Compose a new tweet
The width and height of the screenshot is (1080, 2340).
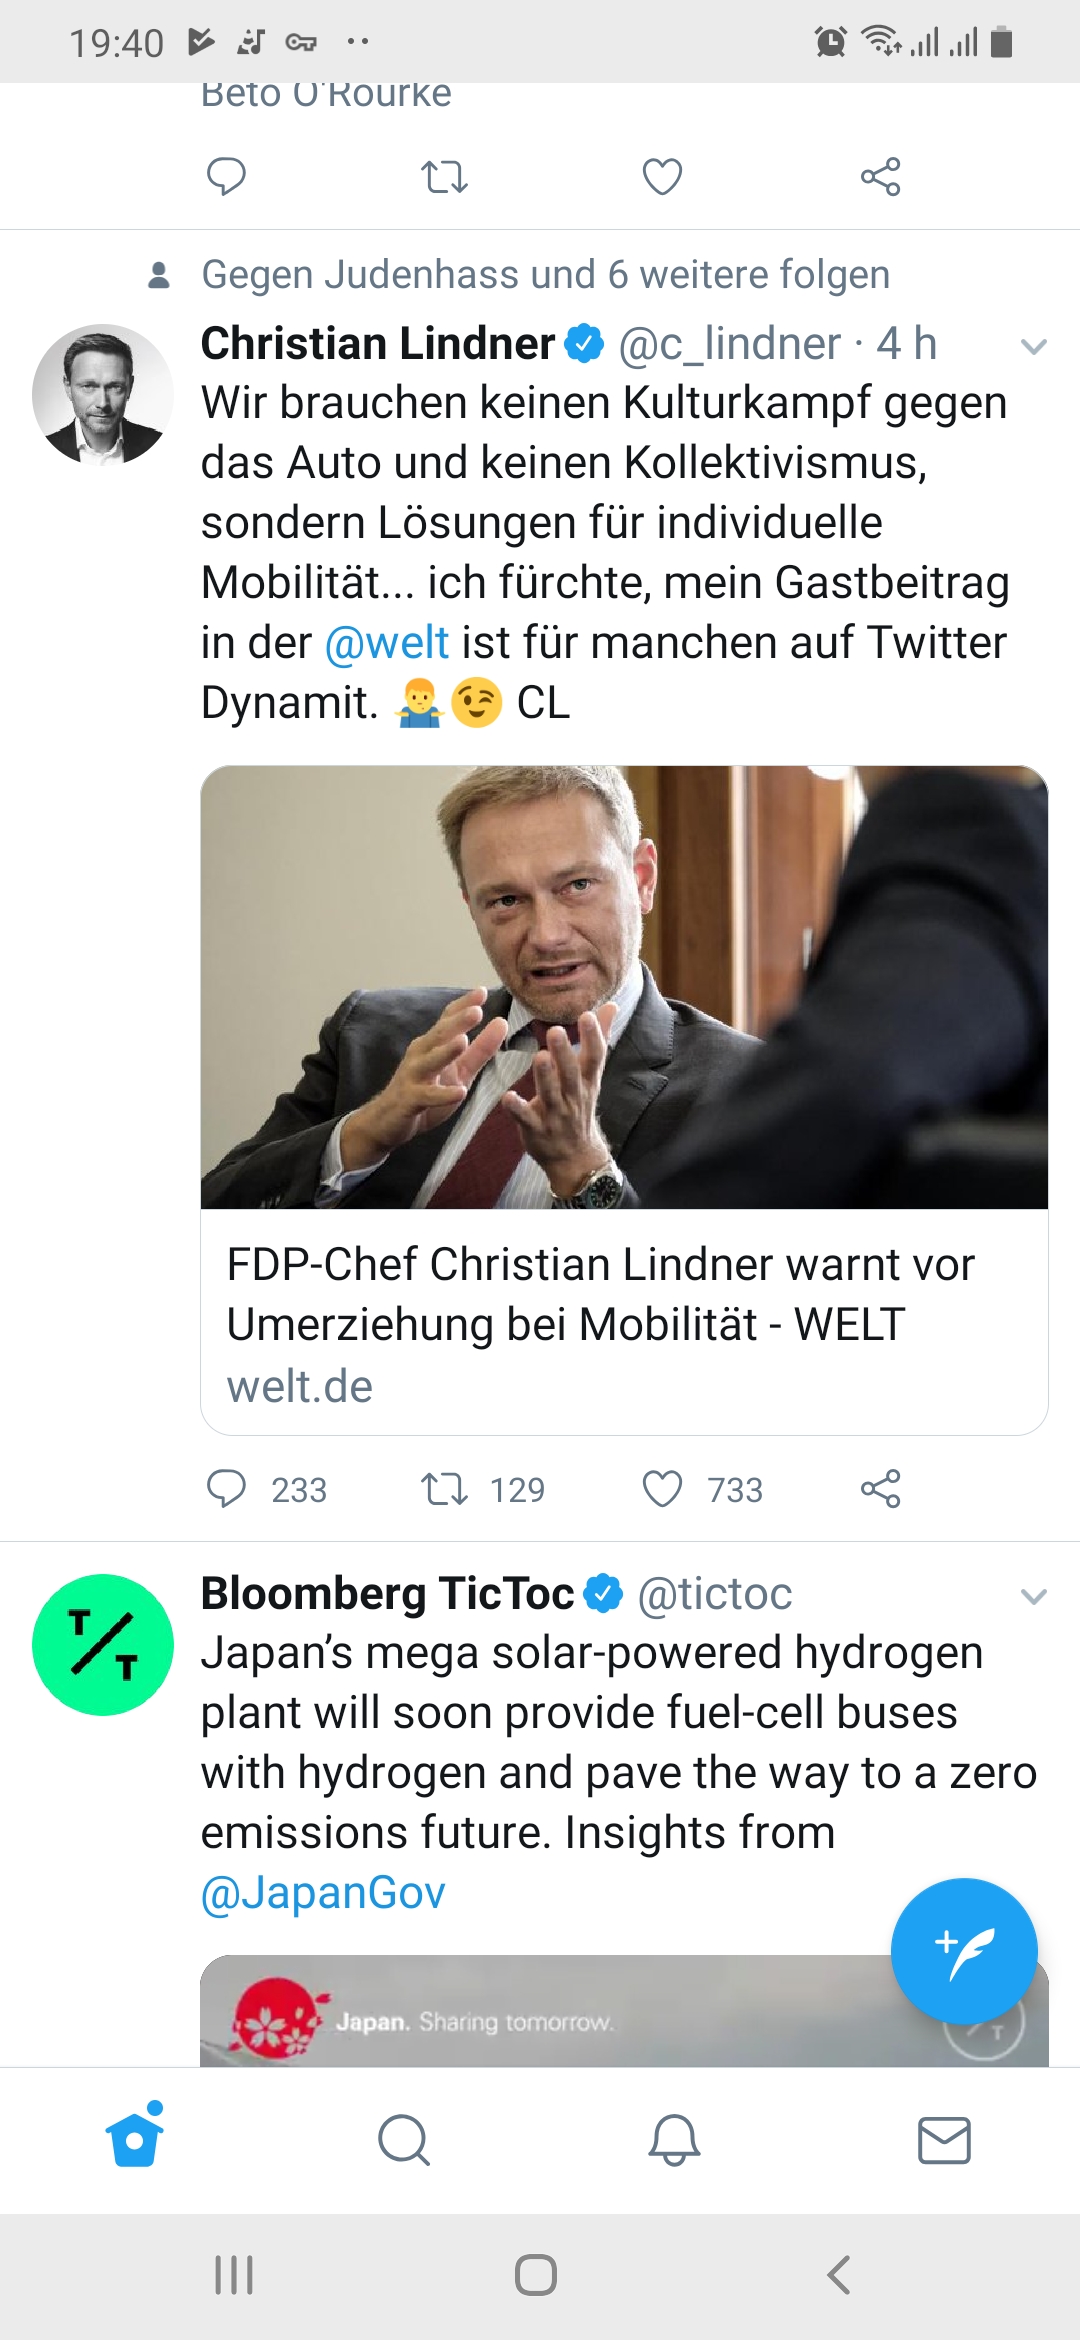pyautogui.click(x=964, y=1951)
